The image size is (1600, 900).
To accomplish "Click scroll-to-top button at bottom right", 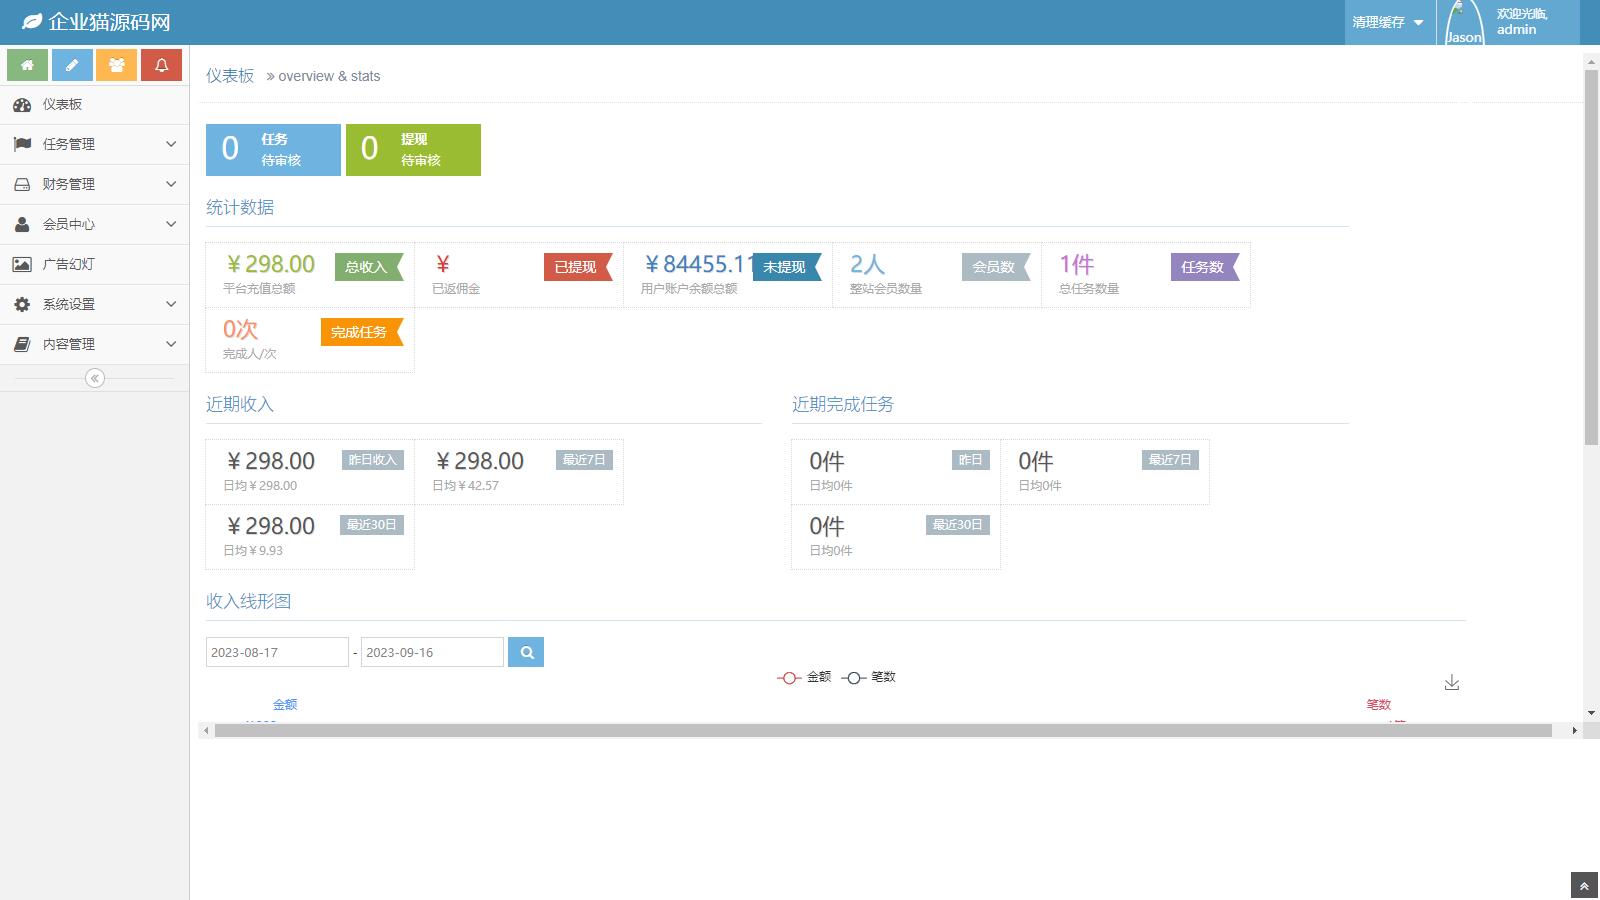I will [x=1584, y=886].
